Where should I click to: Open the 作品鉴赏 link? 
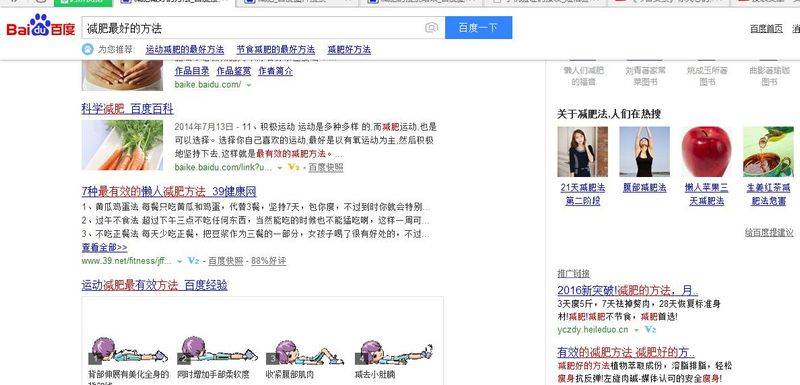pyautogui.click(x=234, y=71)
